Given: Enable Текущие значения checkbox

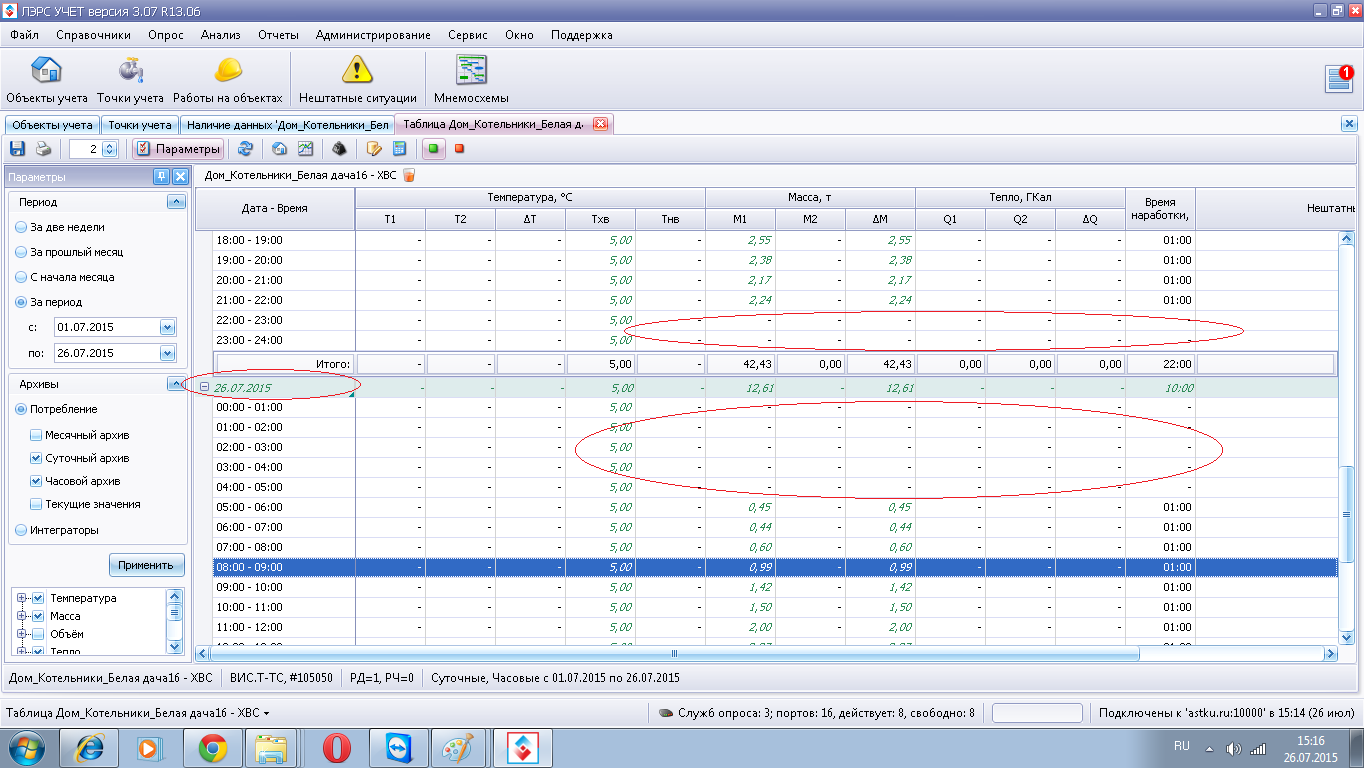Looking at the screenshot, I should tap(36, 504).
